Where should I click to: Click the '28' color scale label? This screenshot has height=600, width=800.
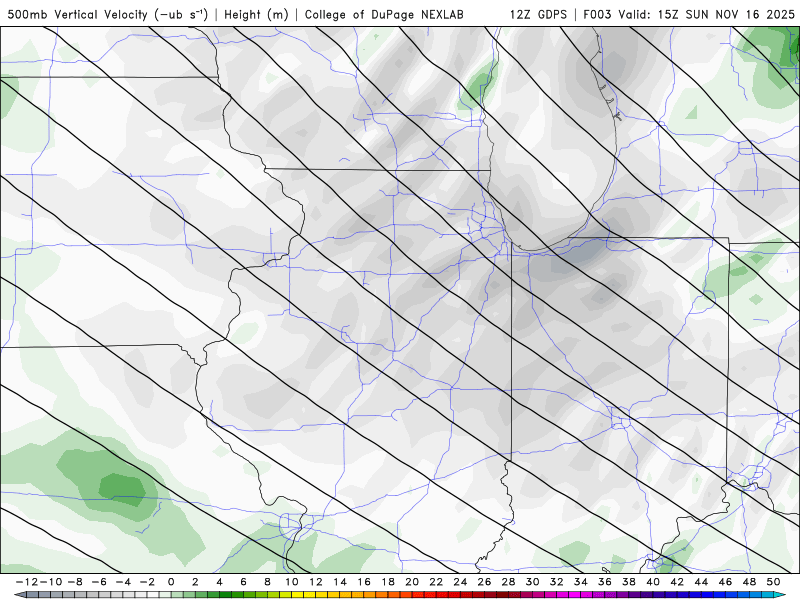[x=509, y=582]
